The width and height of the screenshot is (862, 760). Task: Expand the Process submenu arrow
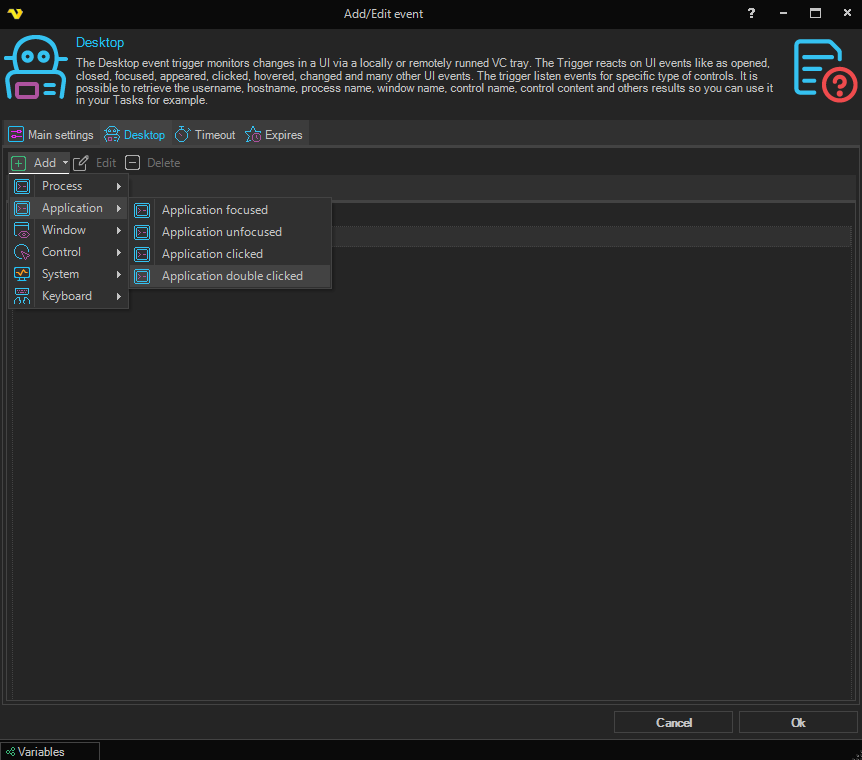[118, 186]
